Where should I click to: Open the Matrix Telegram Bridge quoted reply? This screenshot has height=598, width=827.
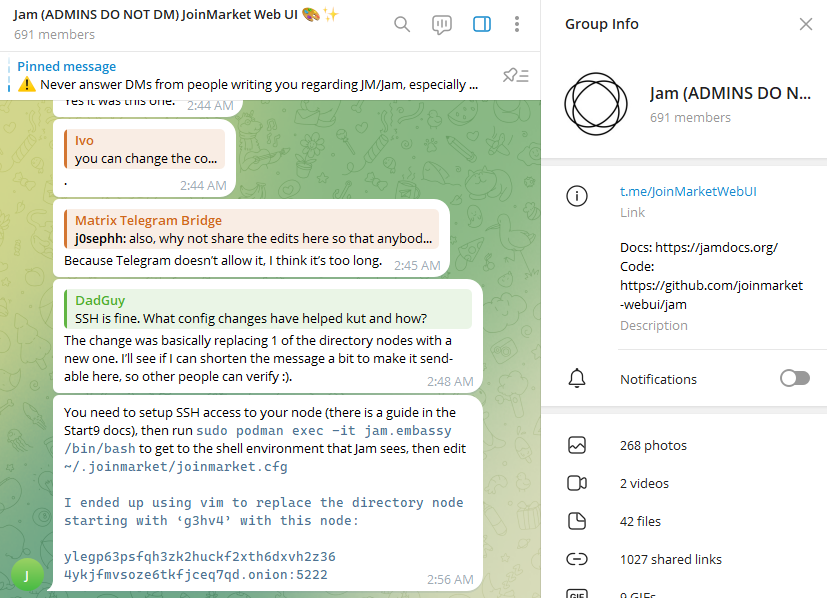pyautogui.click(x=252, y=229)
